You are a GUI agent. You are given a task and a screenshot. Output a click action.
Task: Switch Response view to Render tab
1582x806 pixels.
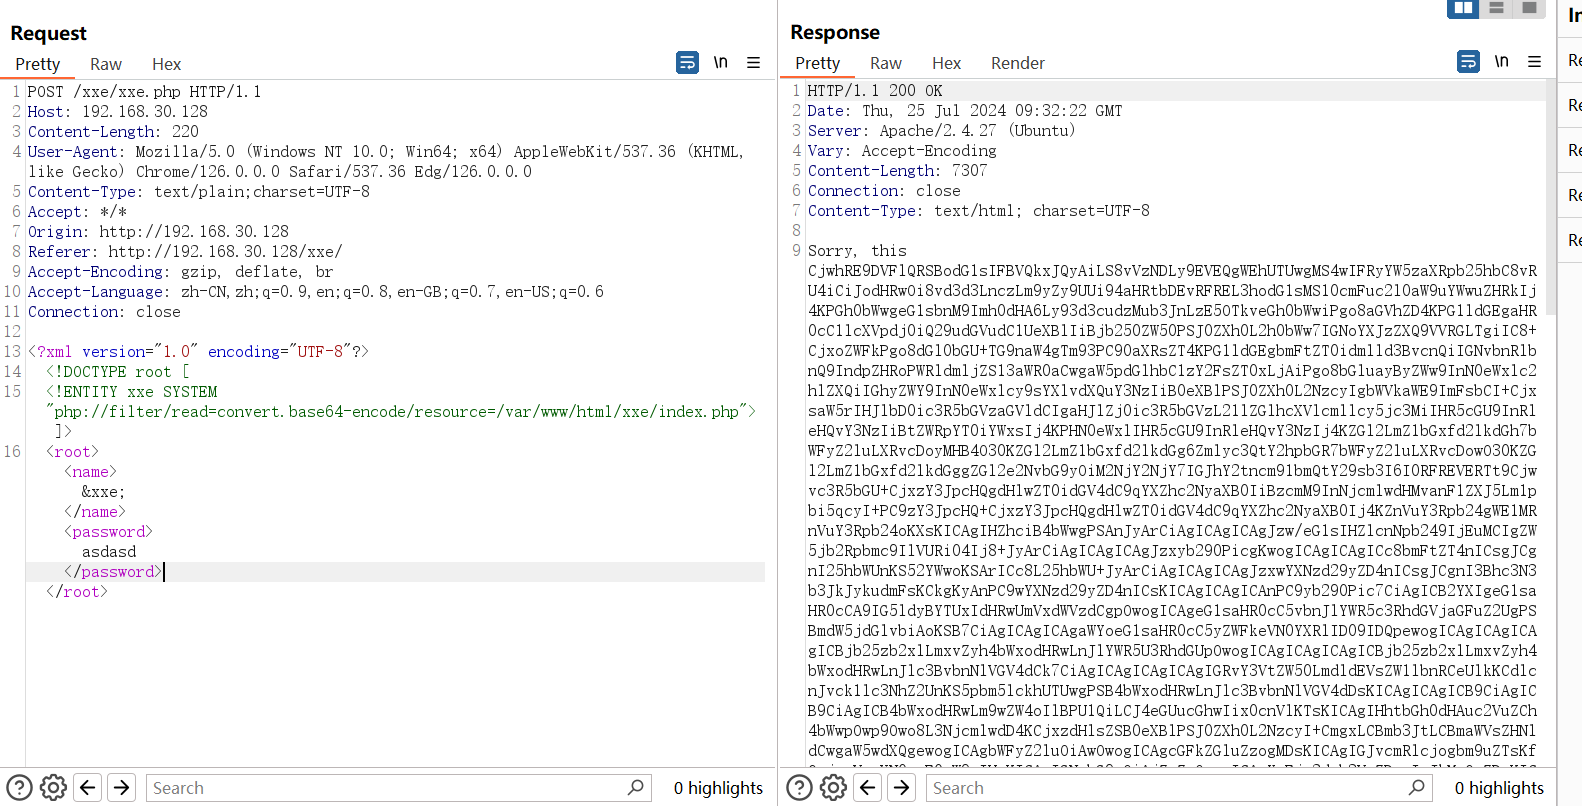click(1018, 63)
